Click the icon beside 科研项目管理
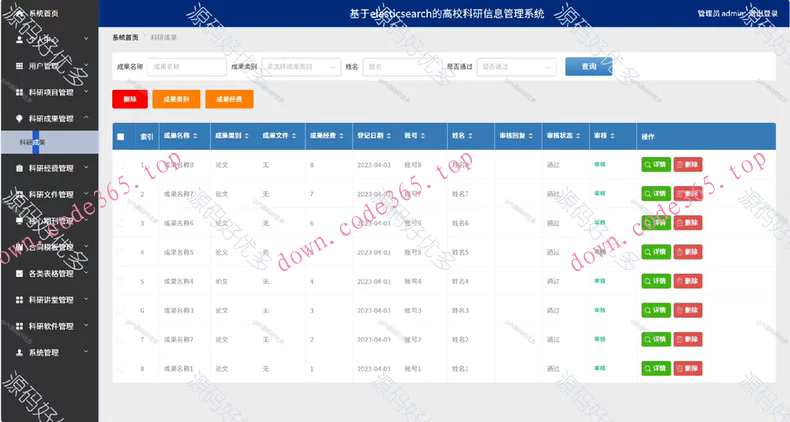Image resolution: width=790 pixels, height=422 pixels. [x=19, y=92]
